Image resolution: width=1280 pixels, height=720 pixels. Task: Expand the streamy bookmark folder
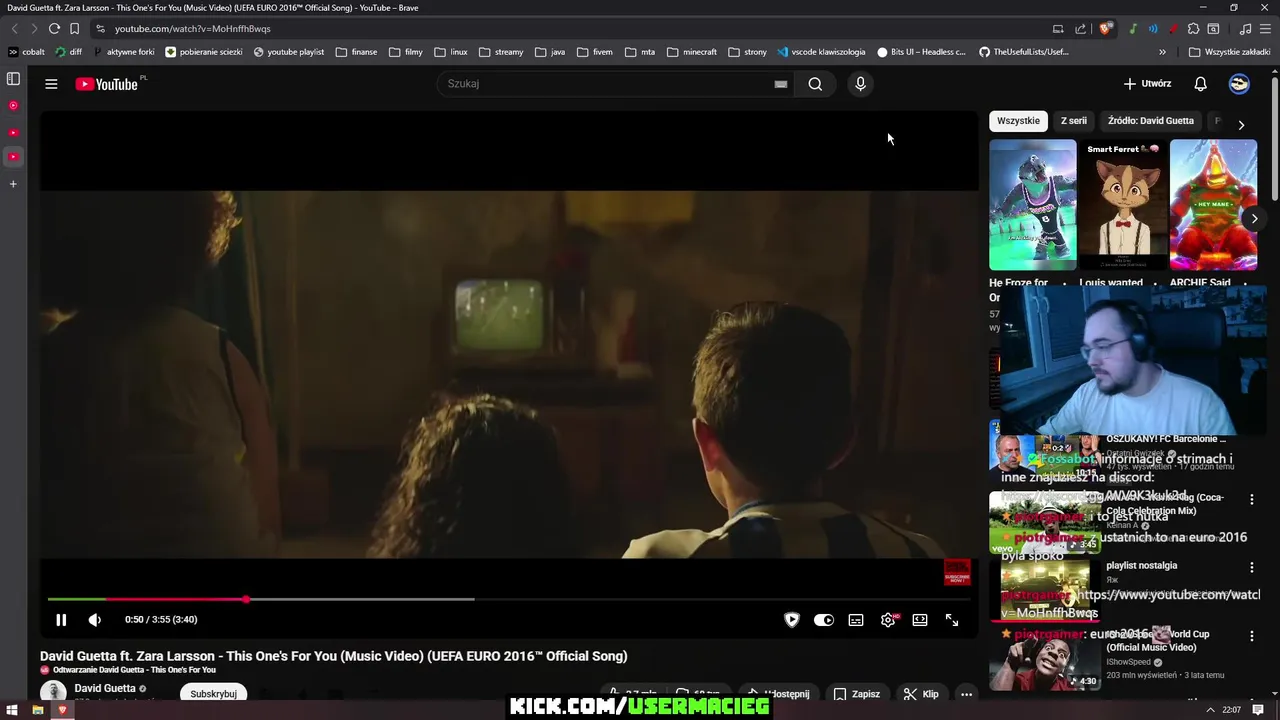point(501,52)
